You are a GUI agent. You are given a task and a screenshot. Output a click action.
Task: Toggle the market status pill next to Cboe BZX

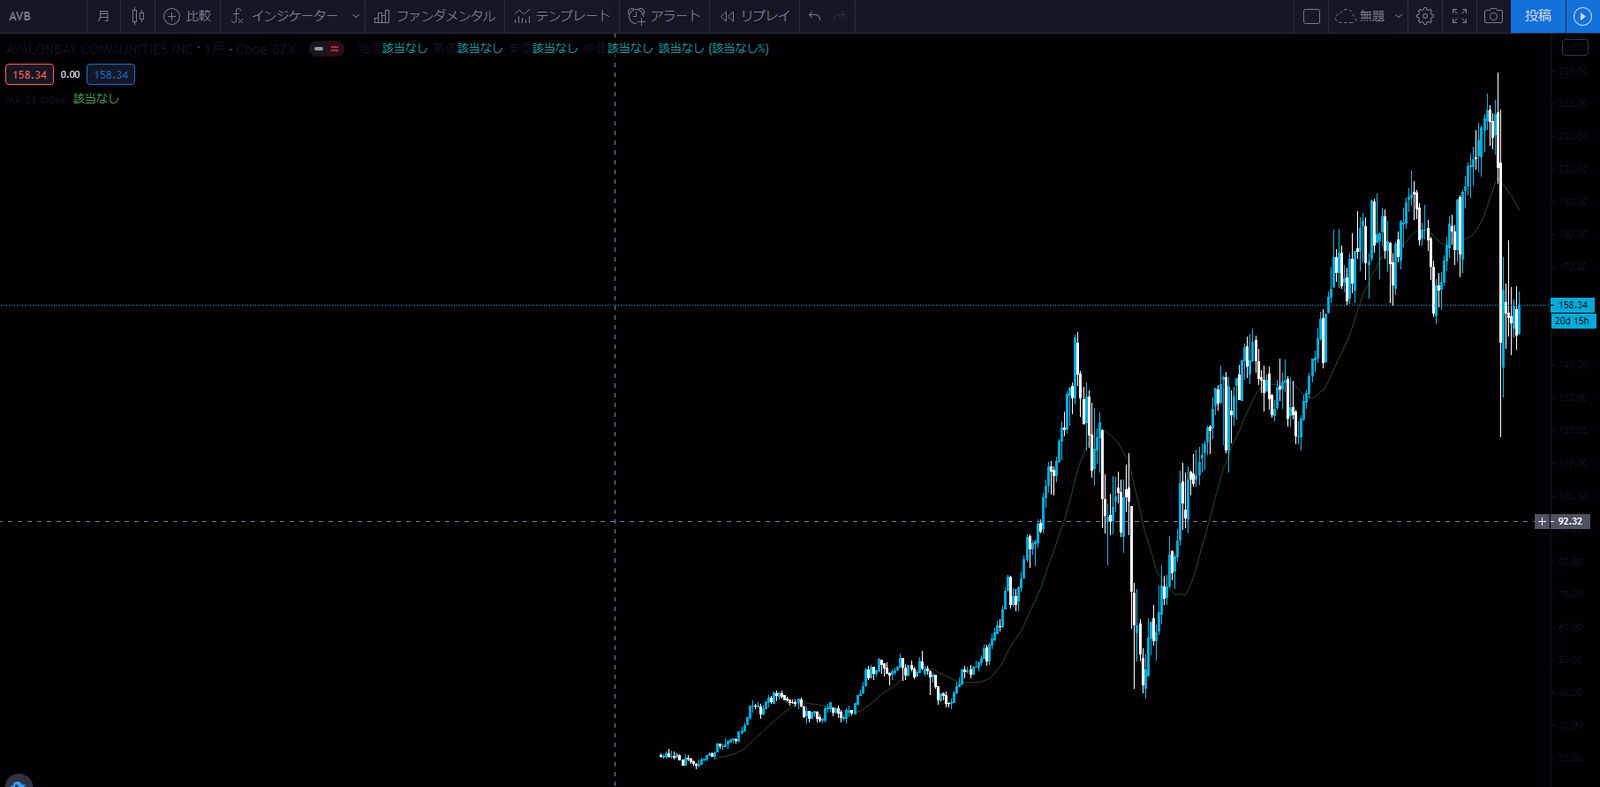[x=326, y=49]
